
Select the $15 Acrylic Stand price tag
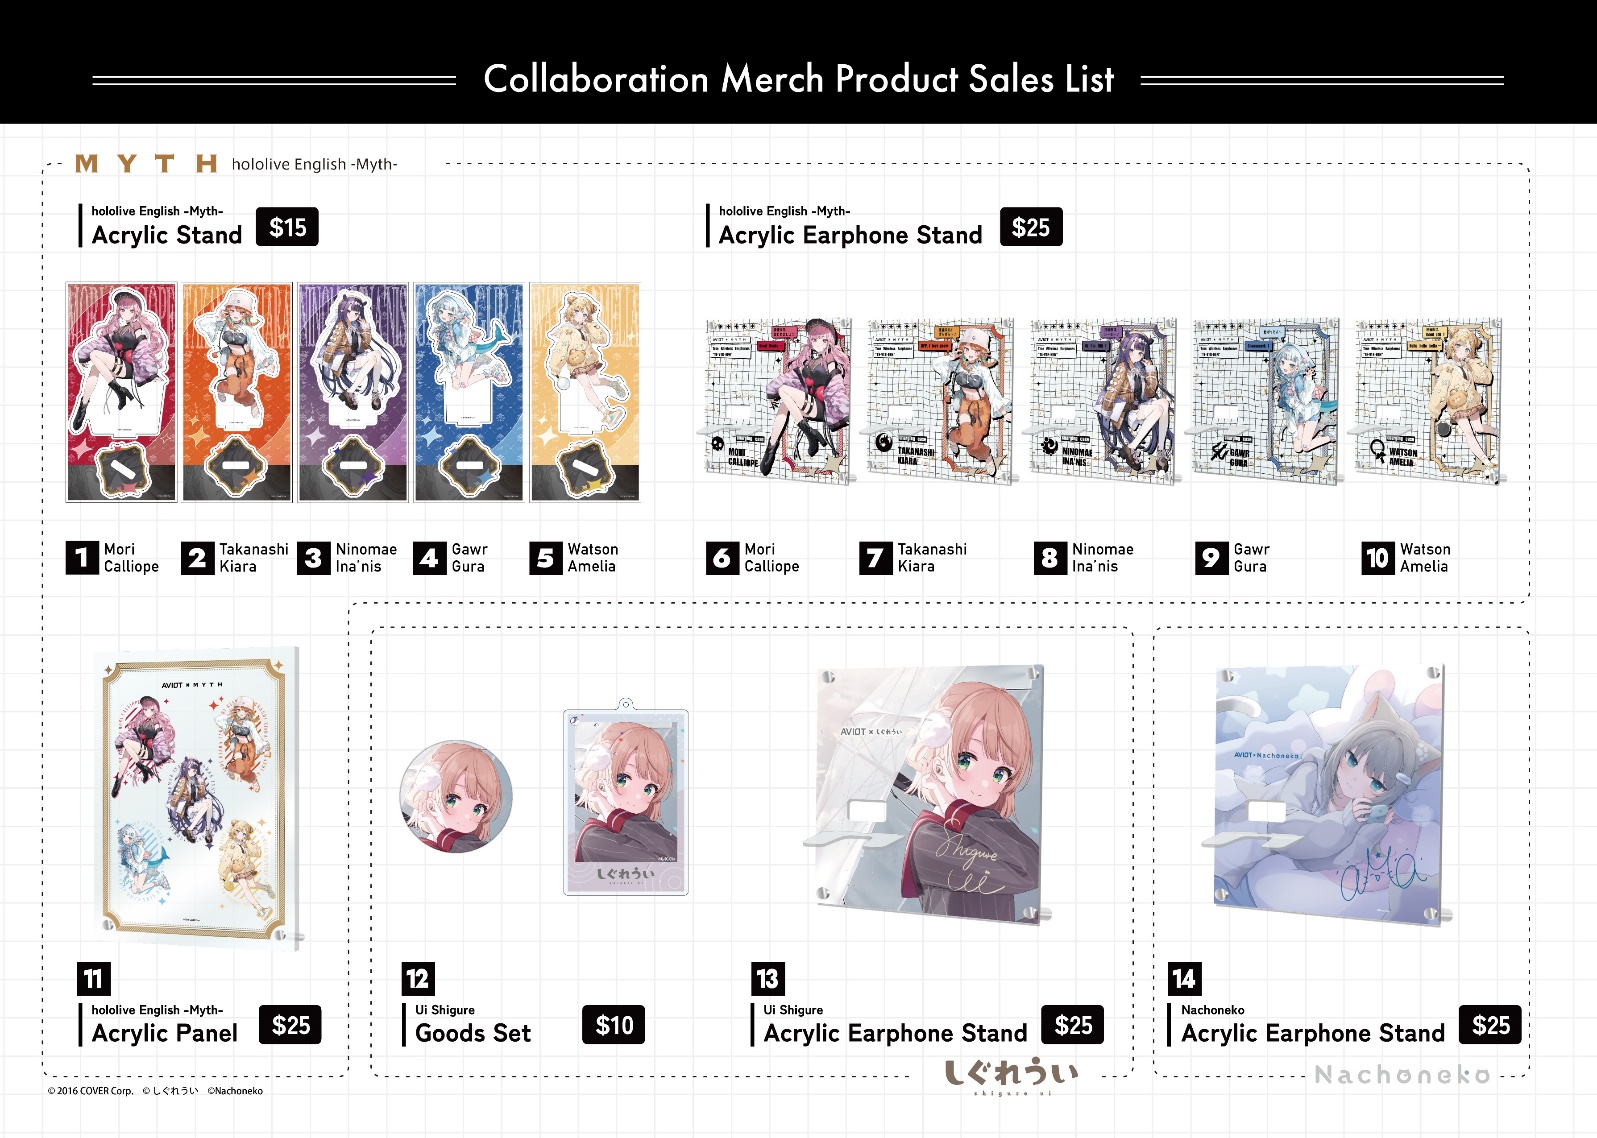[x=288, y=227]
